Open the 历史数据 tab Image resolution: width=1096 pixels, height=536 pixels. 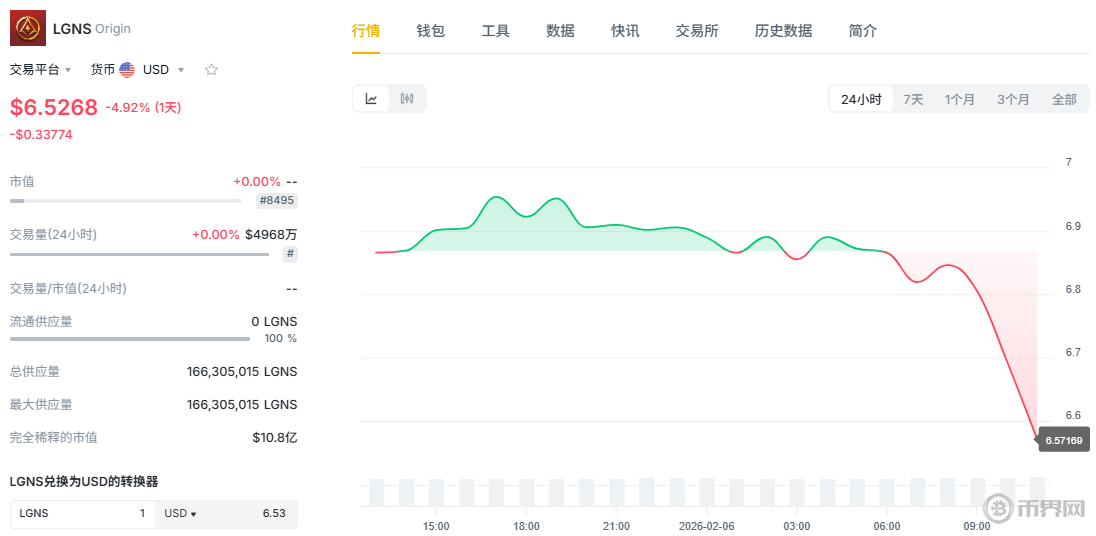click(783, 31)
